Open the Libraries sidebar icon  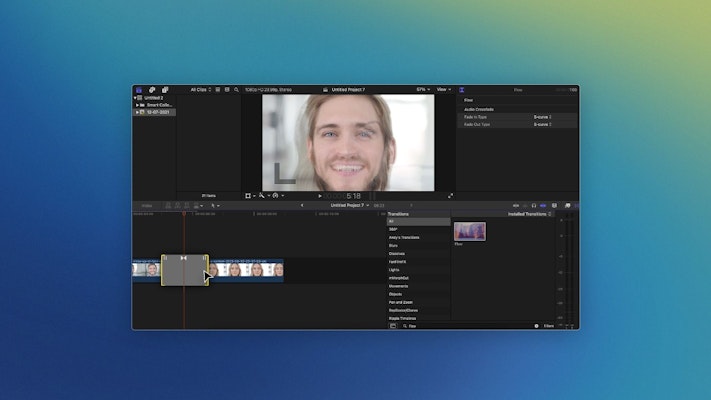(x=138, y=89)
